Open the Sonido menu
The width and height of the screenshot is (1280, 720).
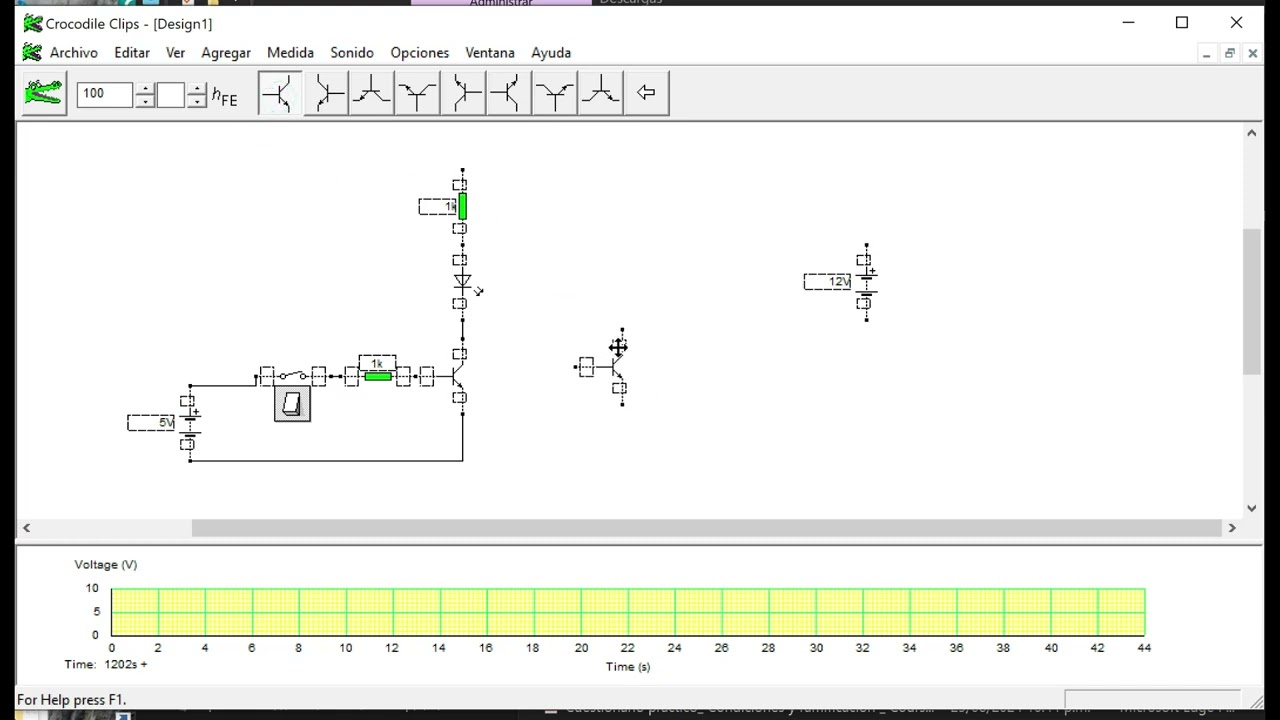pyautogui.click(x=352, y=53)
